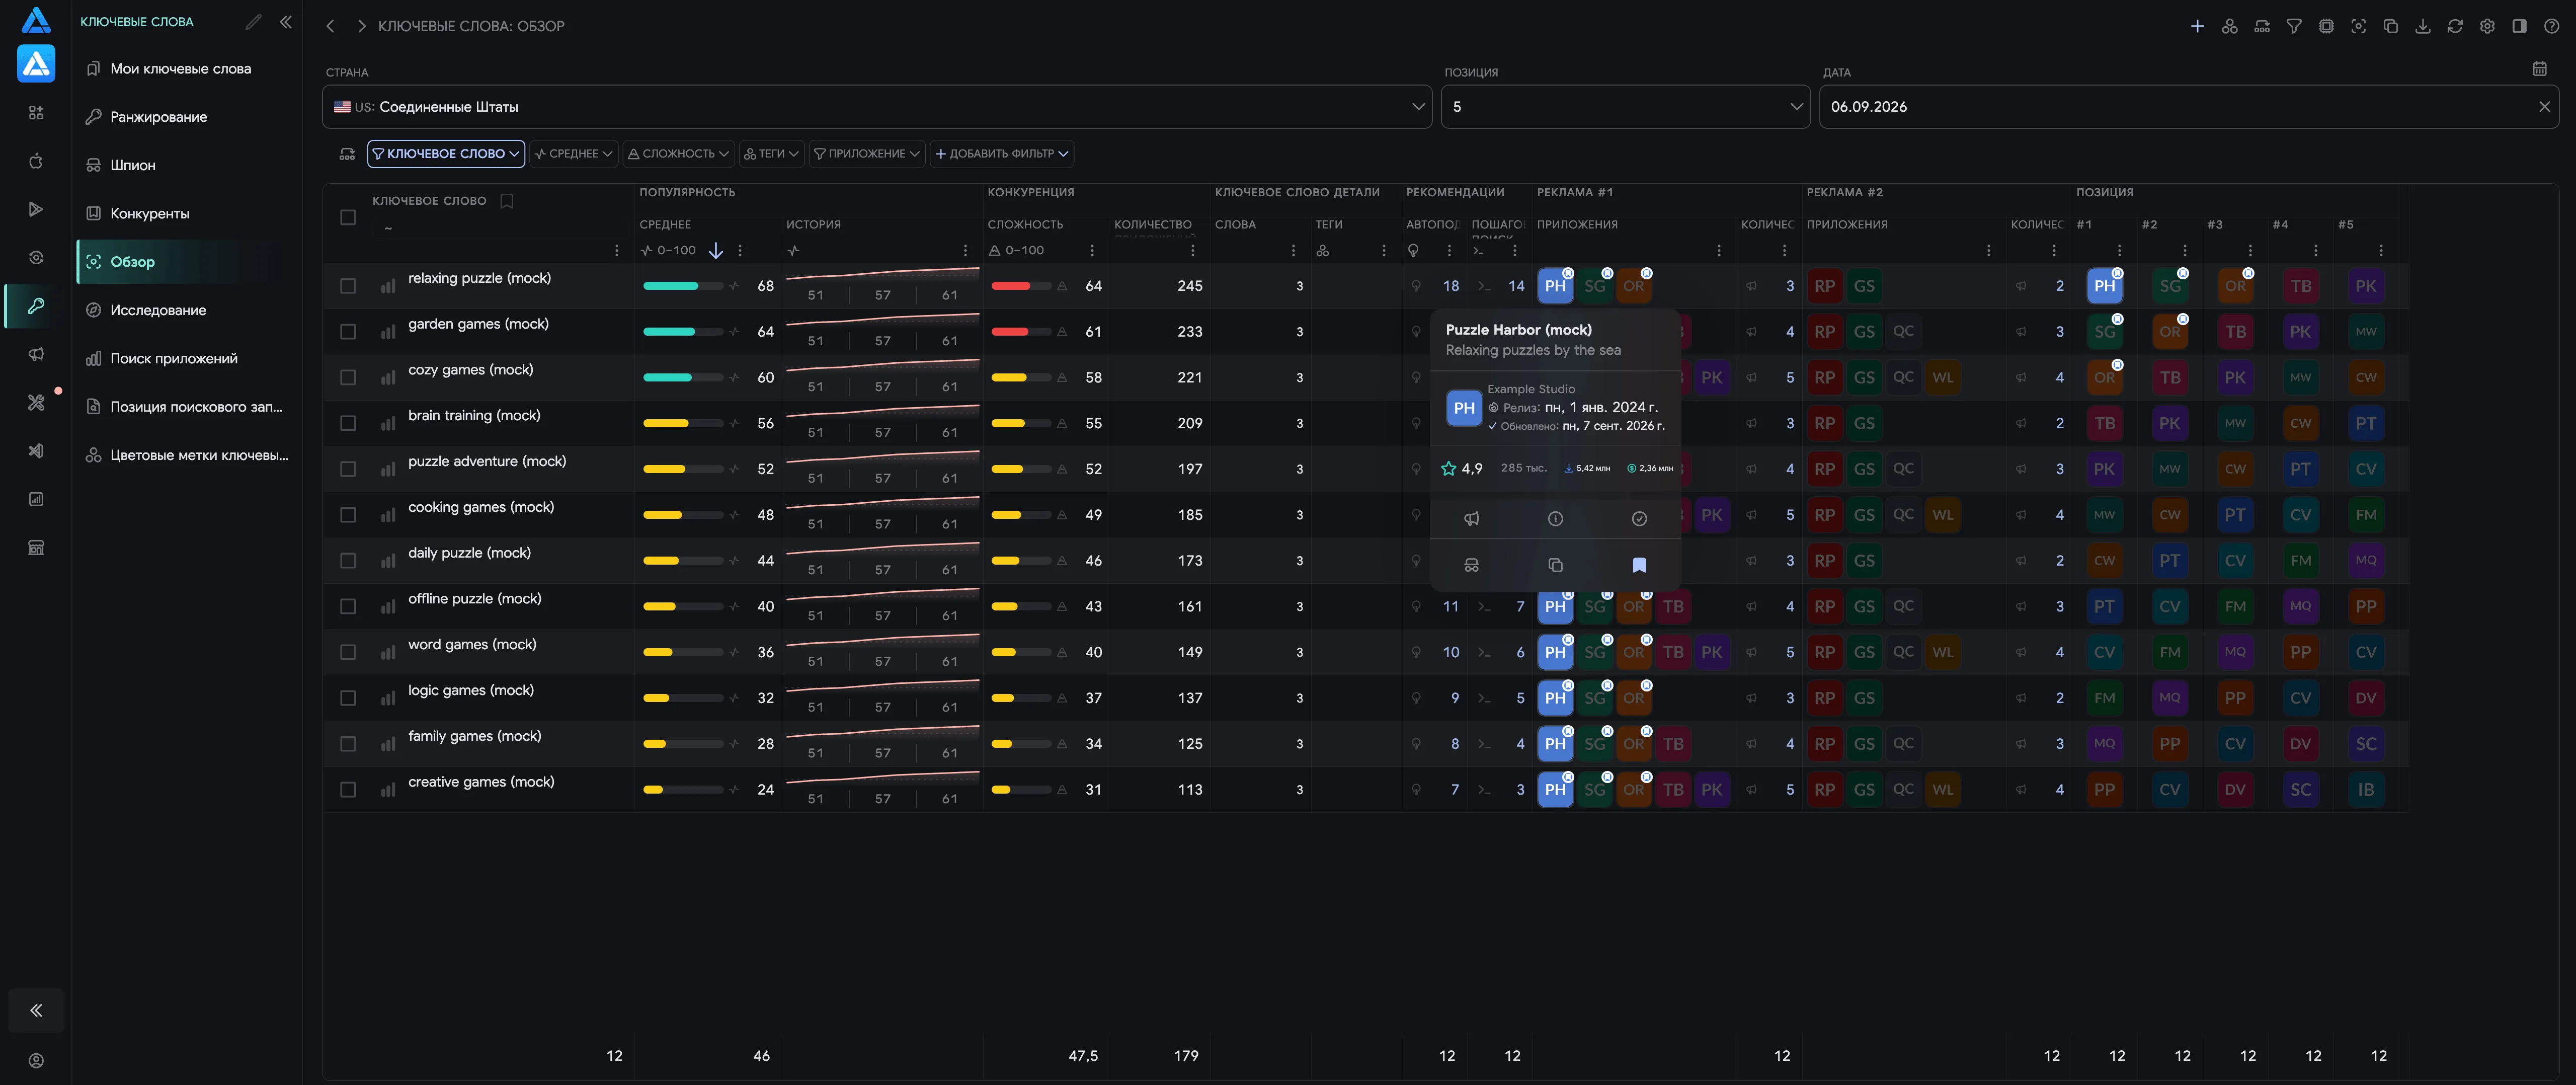Expand the Сложность filter dropdown

(x=678, y=153)
